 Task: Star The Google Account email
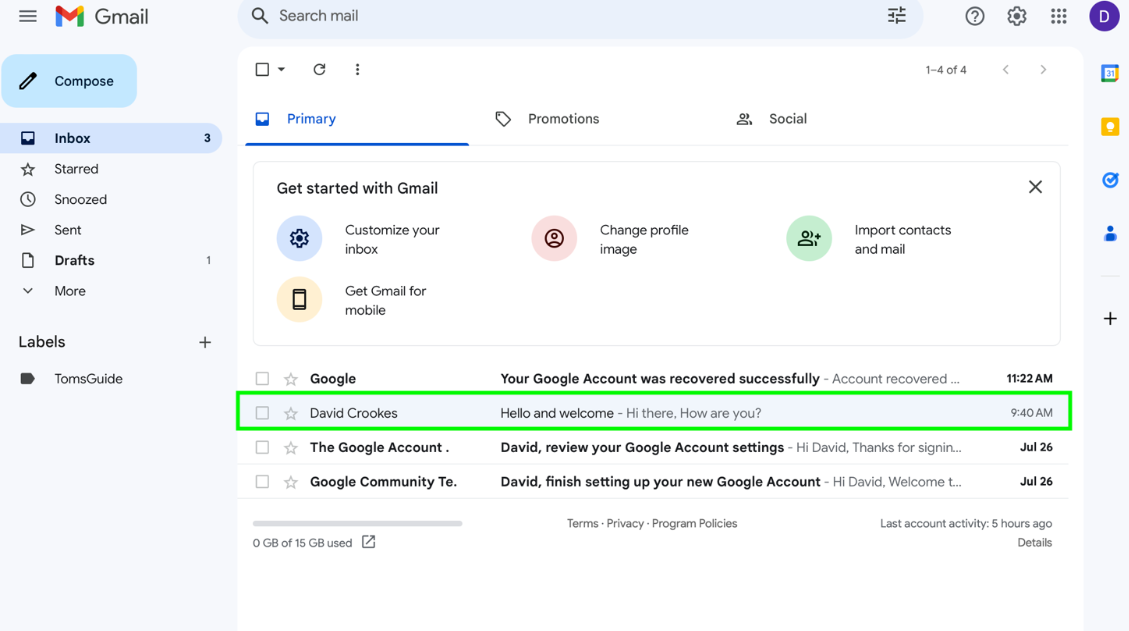pyautogui.click(x=291, y=447)
